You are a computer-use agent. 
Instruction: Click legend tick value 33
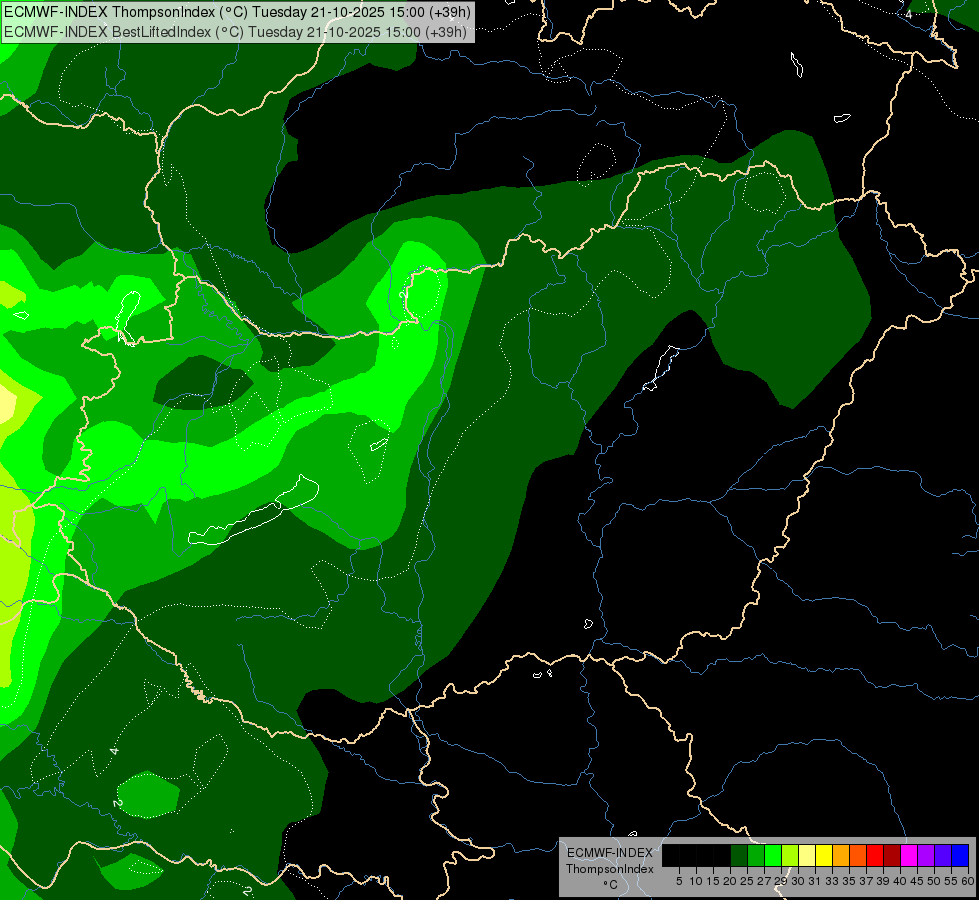[832, 881]
